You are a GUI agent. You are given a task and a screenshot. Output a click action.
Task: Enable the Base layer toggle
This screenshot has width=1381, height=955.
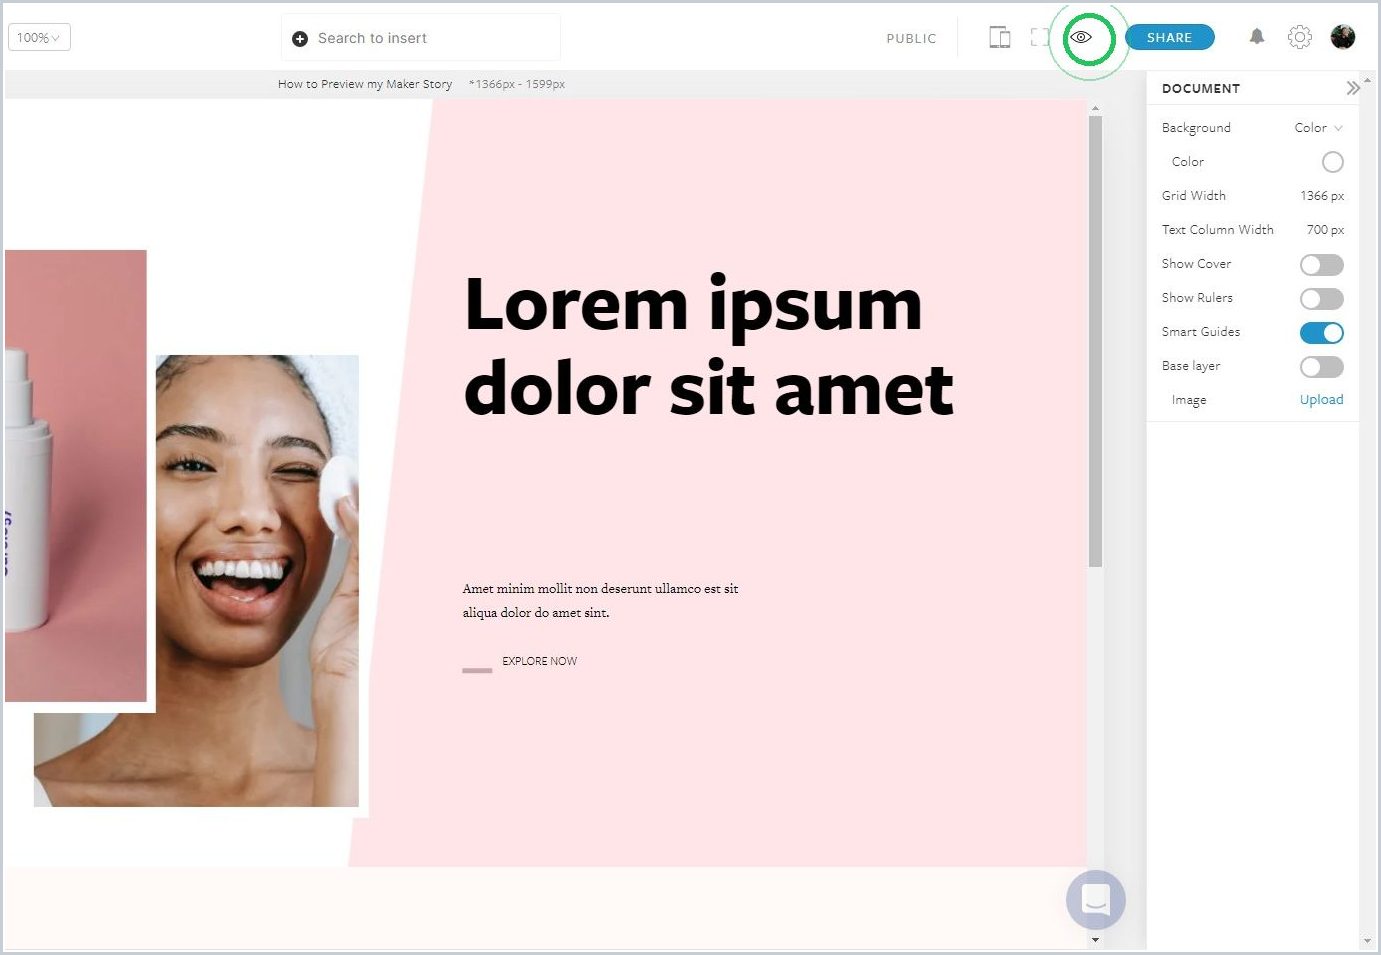1321,367
